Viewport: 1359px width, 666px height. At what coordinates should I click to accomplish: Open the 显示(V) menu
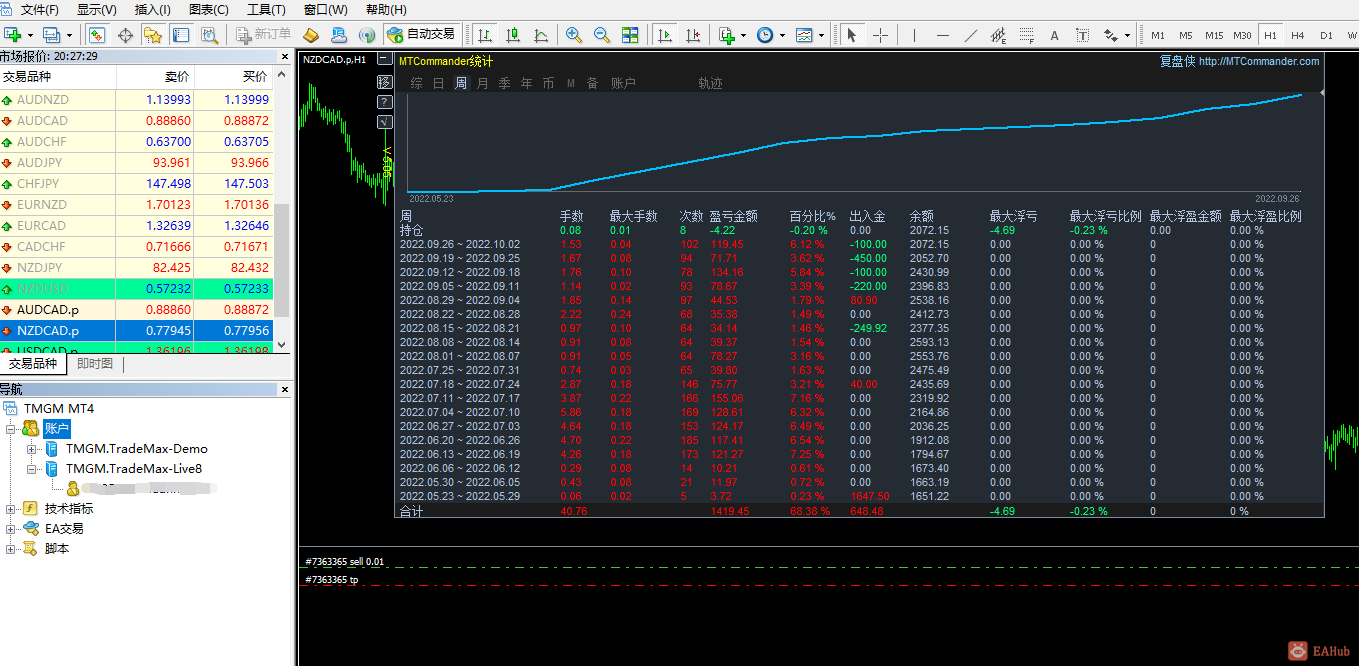point(97,10)
